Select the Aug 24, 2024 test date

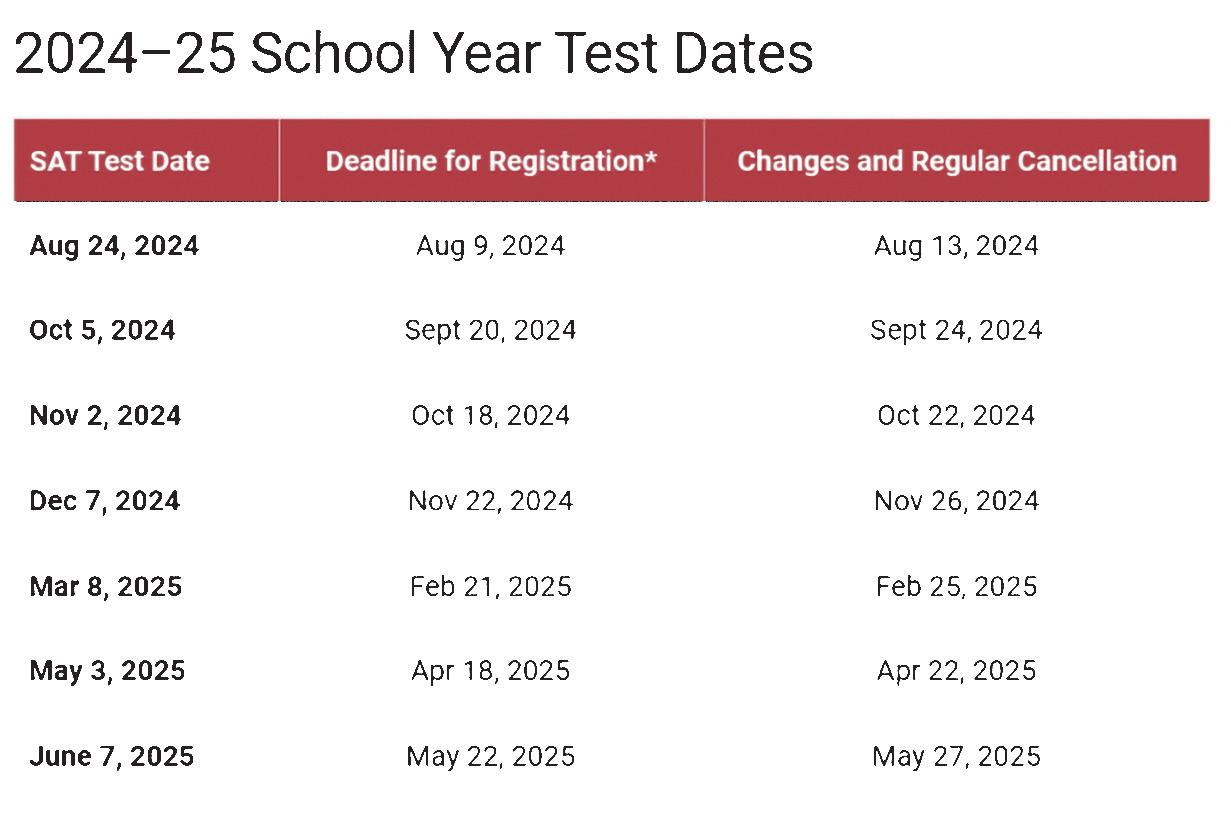coord(114,246)
